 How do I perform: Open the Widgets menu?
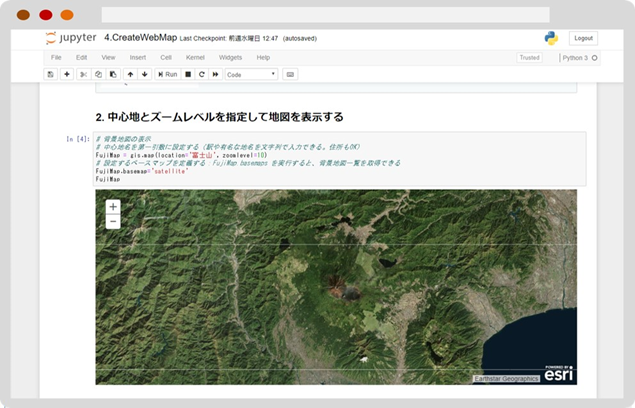point(230,58)
